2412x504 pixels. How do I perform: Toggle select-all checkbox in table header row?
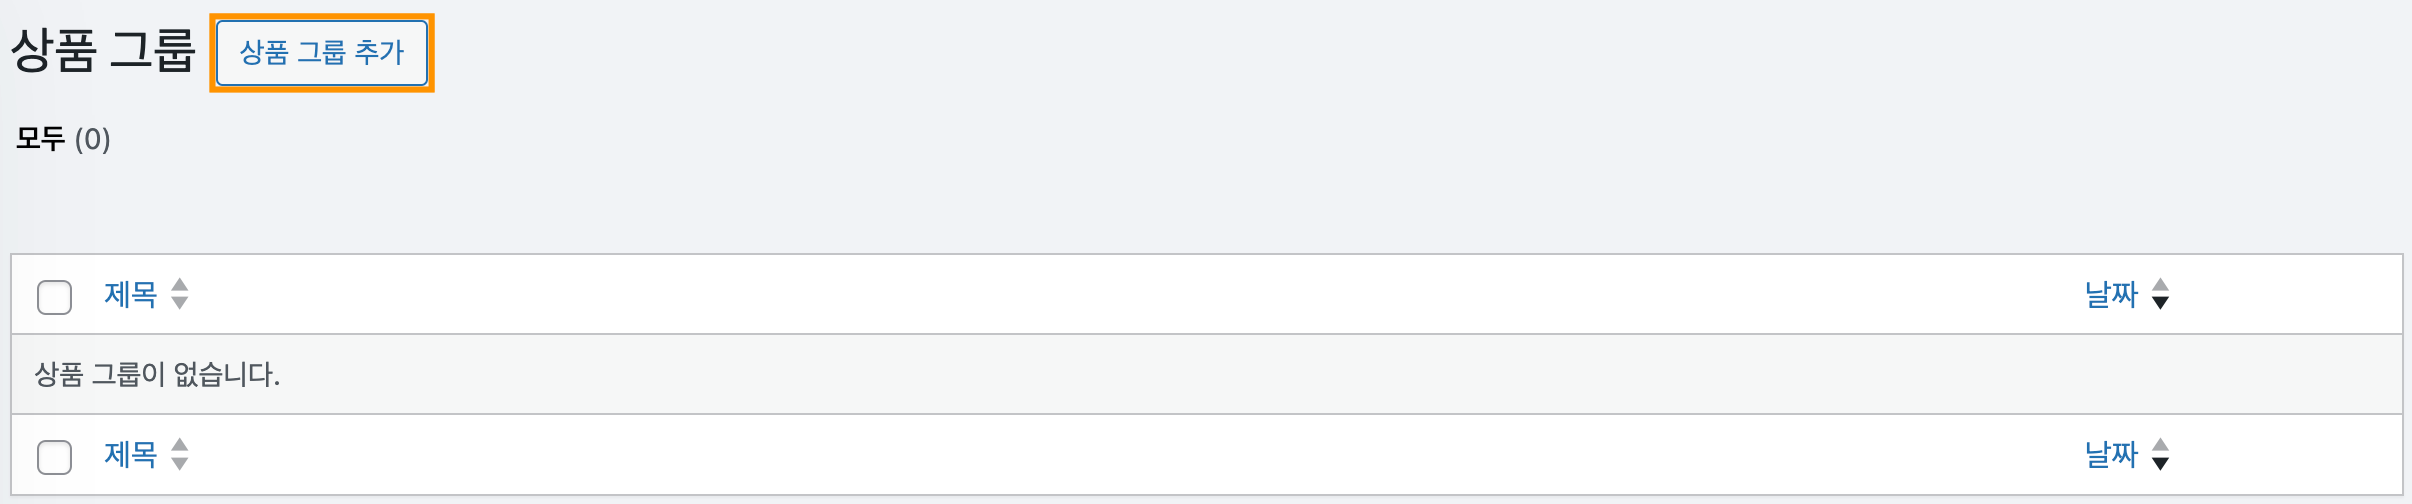[54, 297]
